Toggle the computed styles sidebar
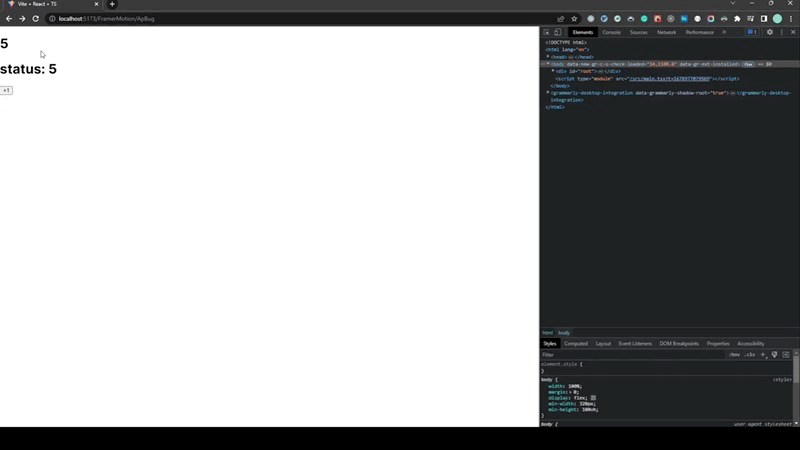This screenshot has width=800, height=450. pyautogui.click(x=786, y=355)
